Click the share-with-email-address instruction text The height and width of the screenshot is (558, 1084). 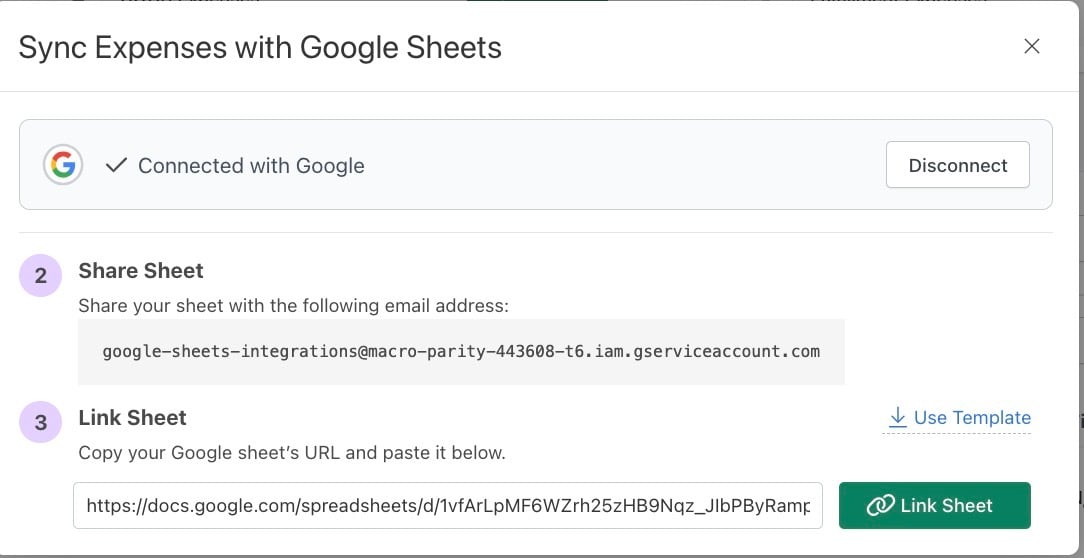coord(294,306)
